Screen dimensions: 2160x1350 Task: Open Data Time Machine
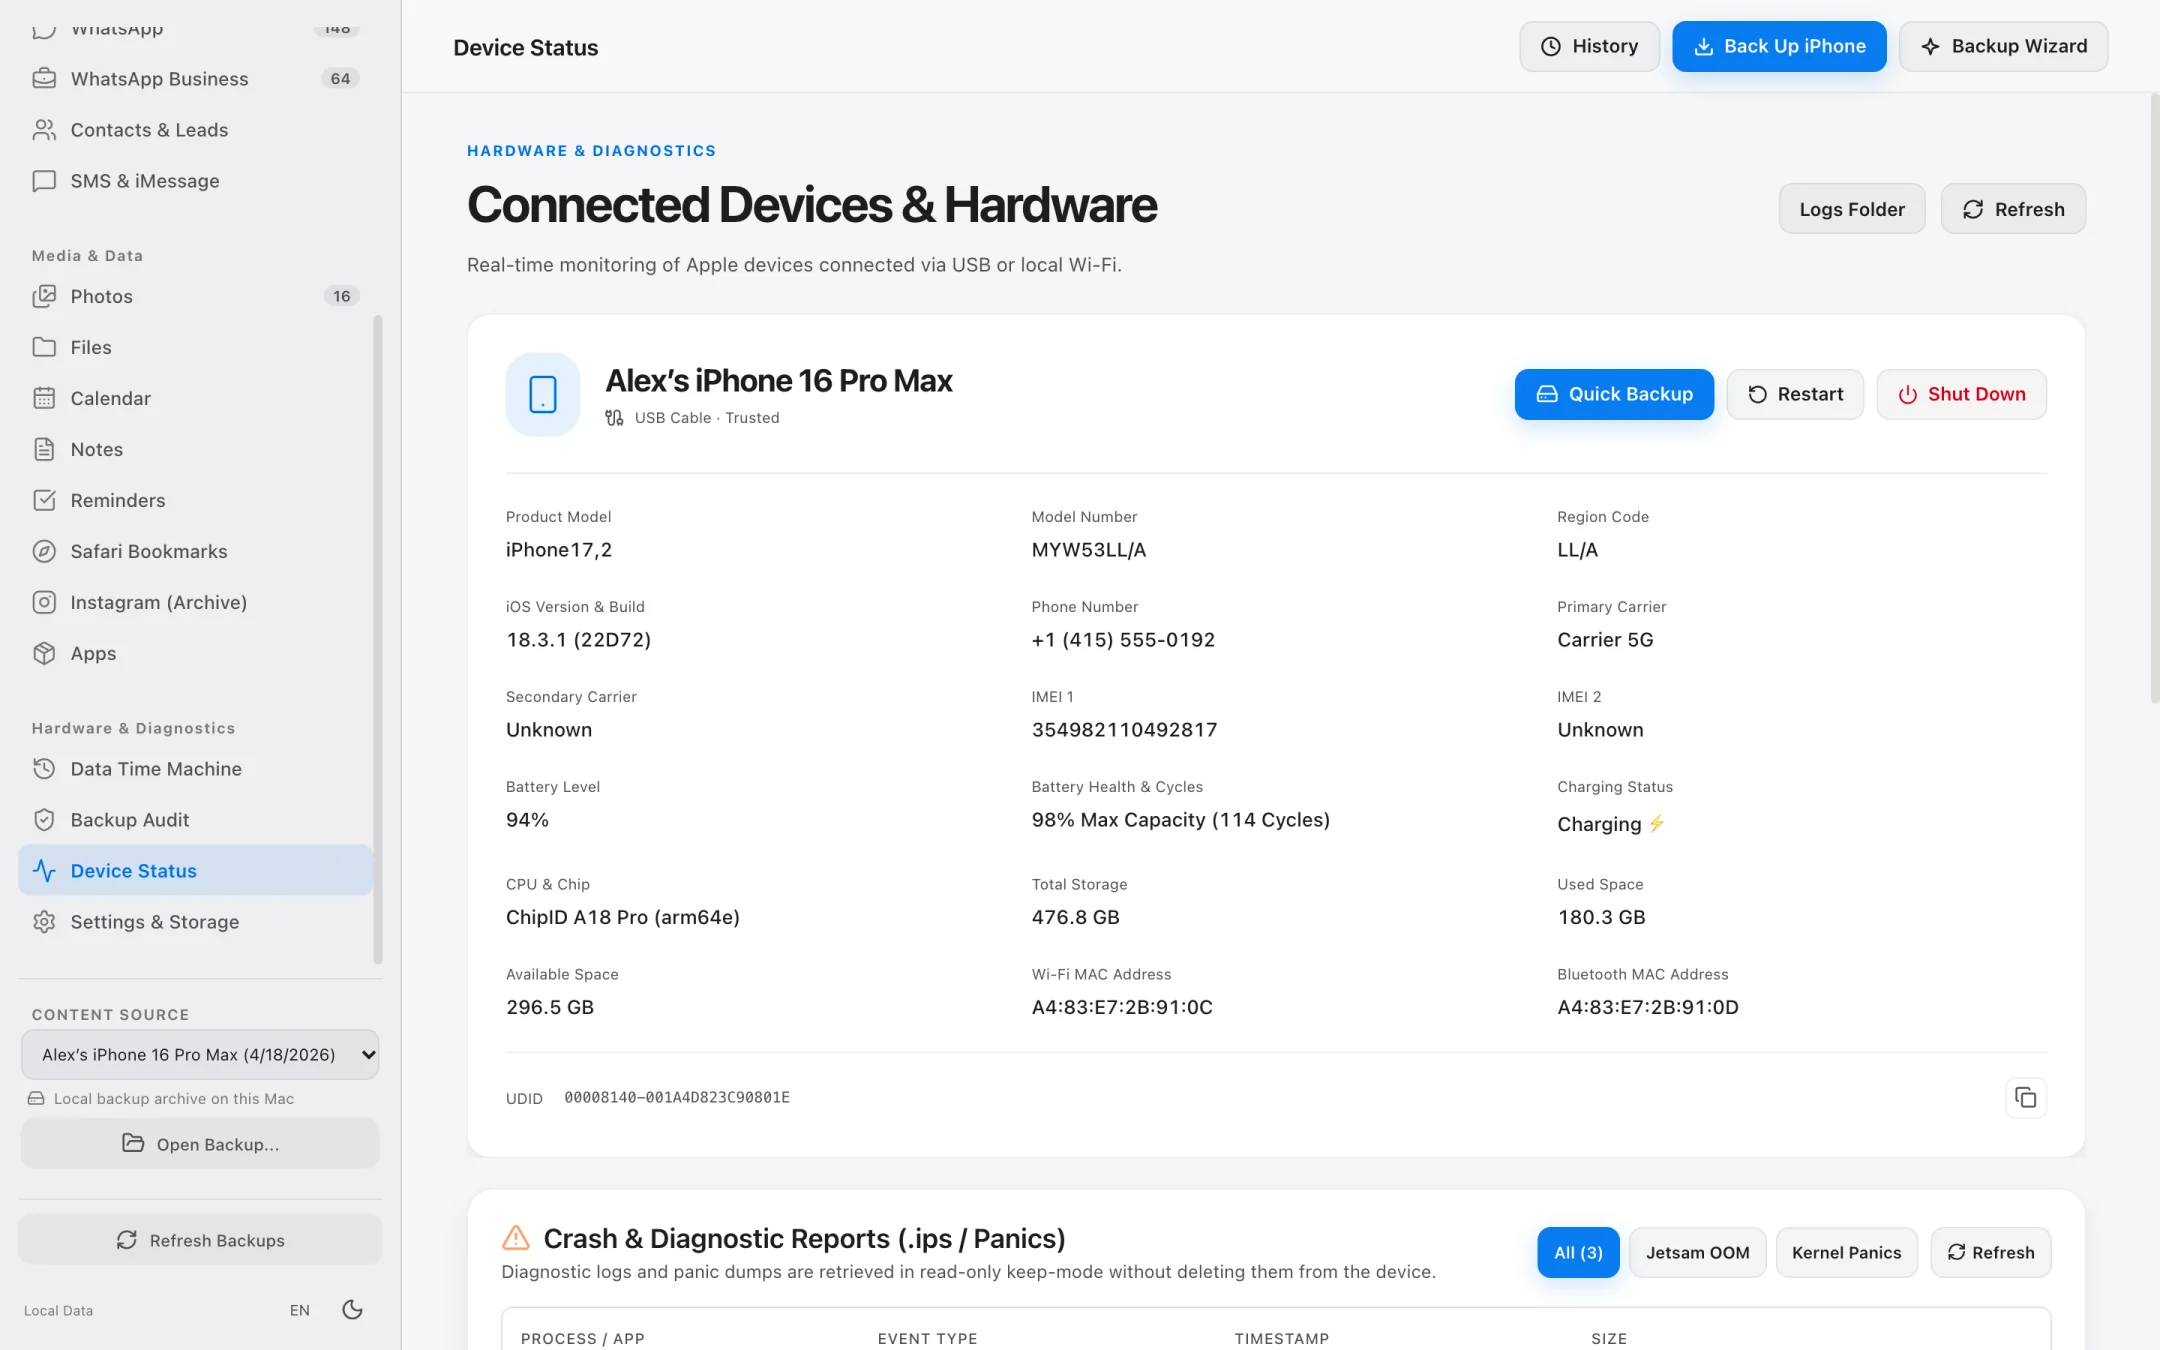click(195, 769)
